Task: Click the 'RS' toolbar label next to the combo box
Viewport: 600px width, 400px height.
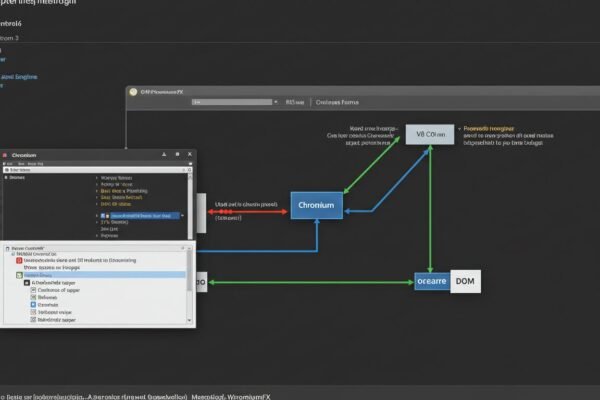Action: tap(295, 102)
